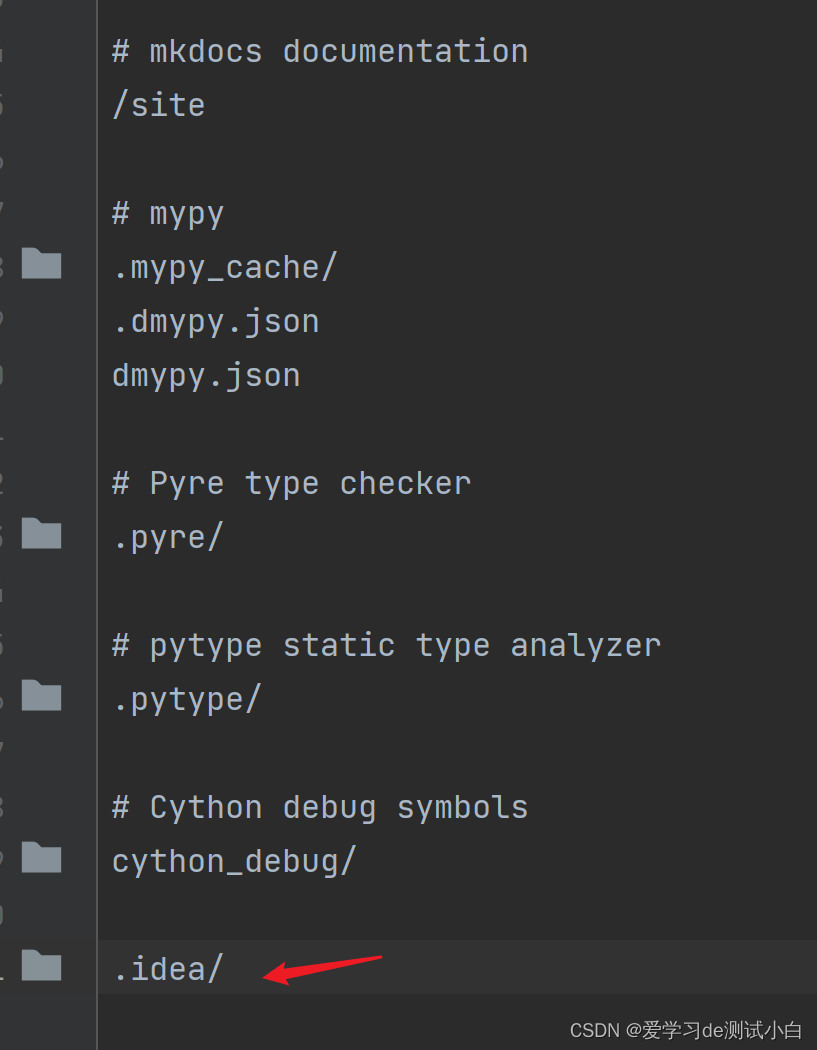The width and height of the screenshot is (817, 1050).
Task: Click the /site ignore entry
Action: [x=159, y=105]
